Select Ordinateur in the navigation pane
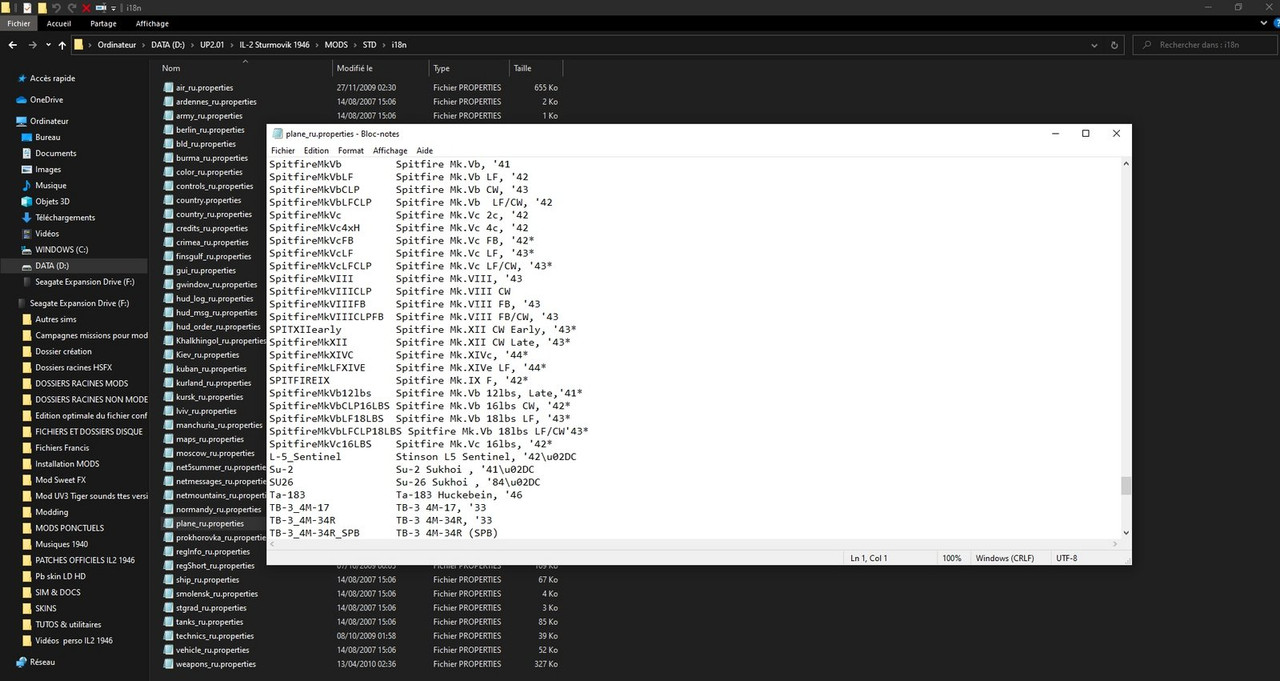 tap(49, 121)
